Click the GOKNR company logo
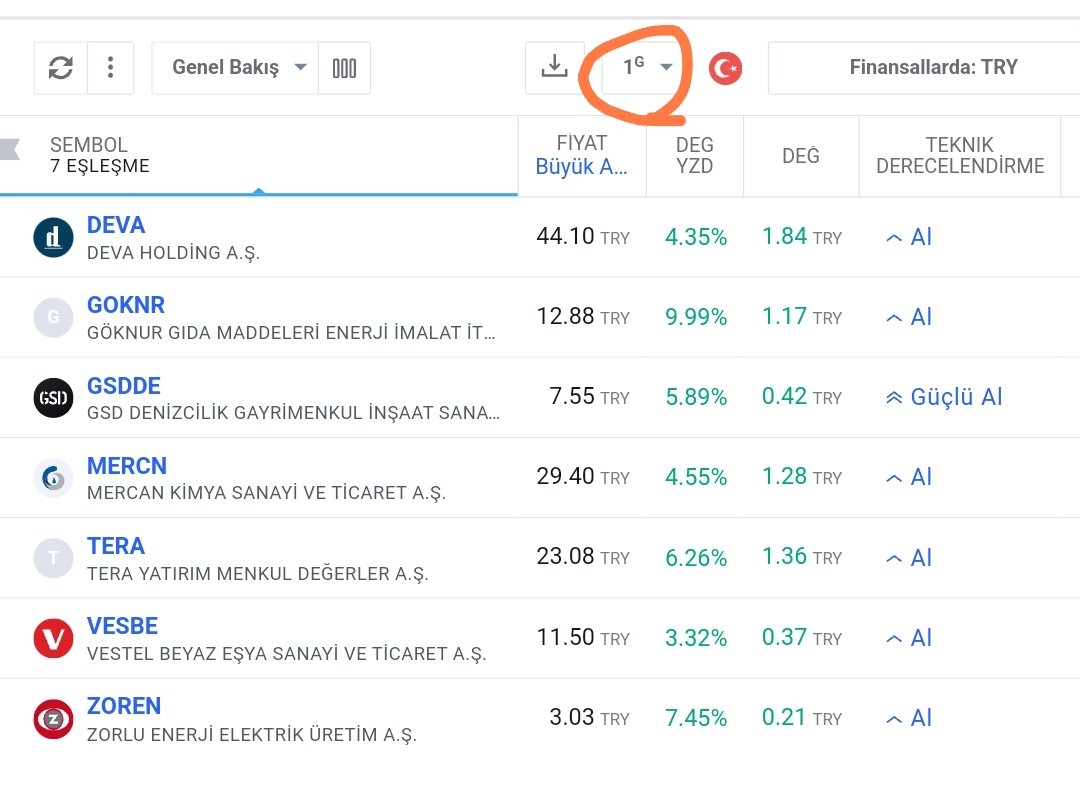This screenshot has height=791, width=1080. point(53,318)
